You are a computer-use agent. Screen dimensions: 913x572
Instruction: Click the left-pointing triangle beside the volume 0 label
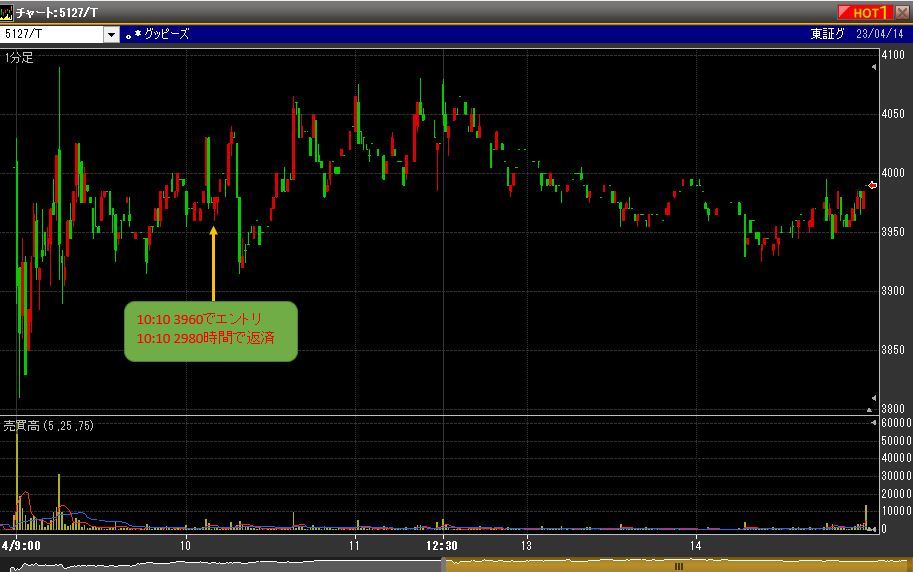coord(873,529)
